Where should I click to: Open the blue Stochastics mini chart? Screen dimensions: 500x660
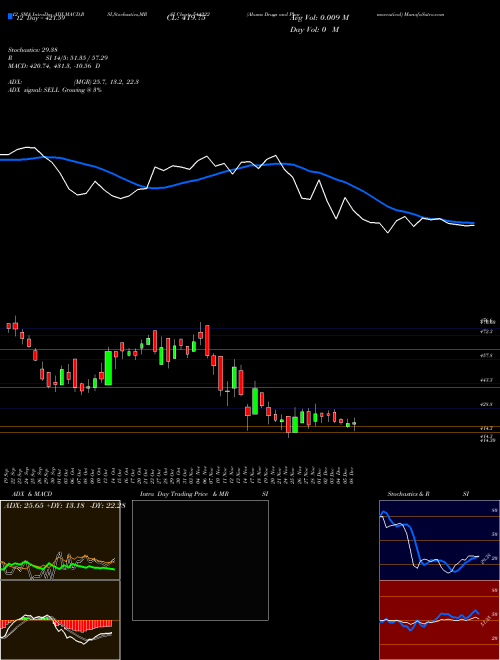439,540
